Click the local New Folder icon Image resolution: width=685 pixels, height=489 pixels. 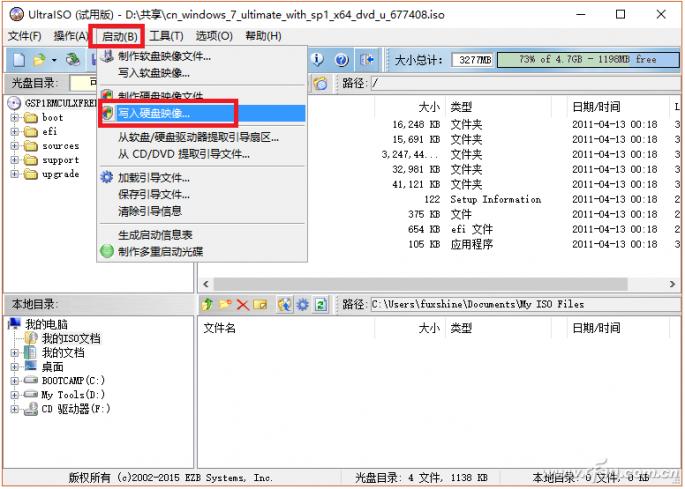click(225, 304)
